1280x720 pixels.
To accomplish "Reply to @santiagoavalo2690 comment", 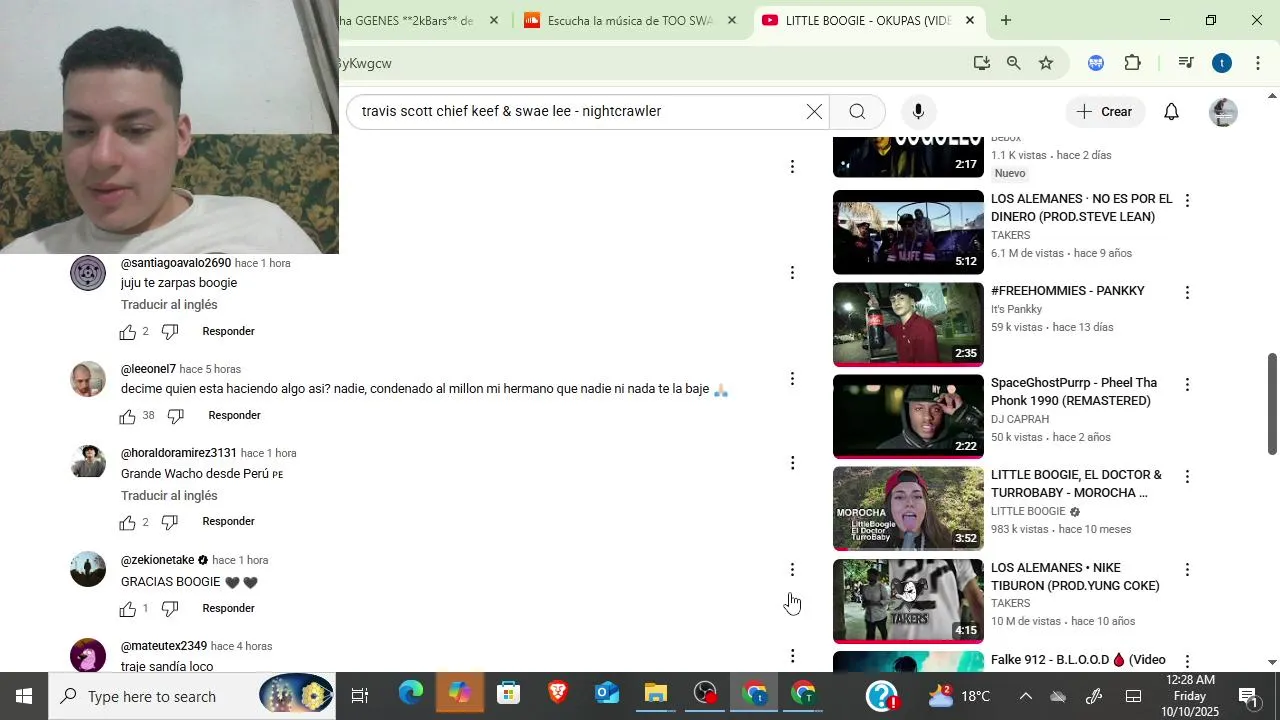I will (228, 331).
